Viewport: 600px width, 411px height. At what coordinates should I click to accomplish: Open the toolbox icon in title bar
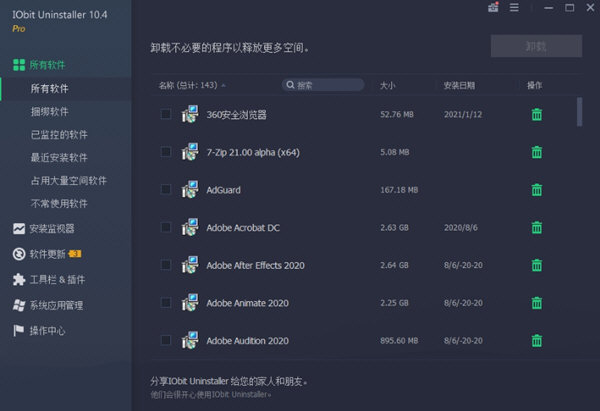coord(494,8)
